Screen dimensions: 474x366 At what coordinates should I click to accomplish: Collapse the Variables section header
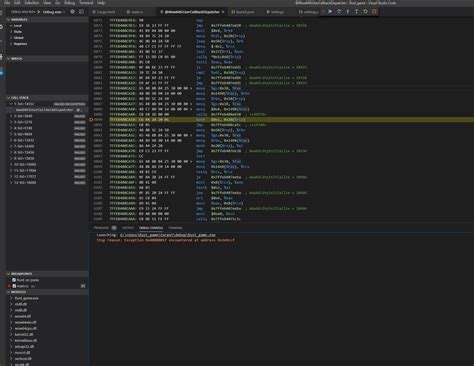(x=47, y=20)
